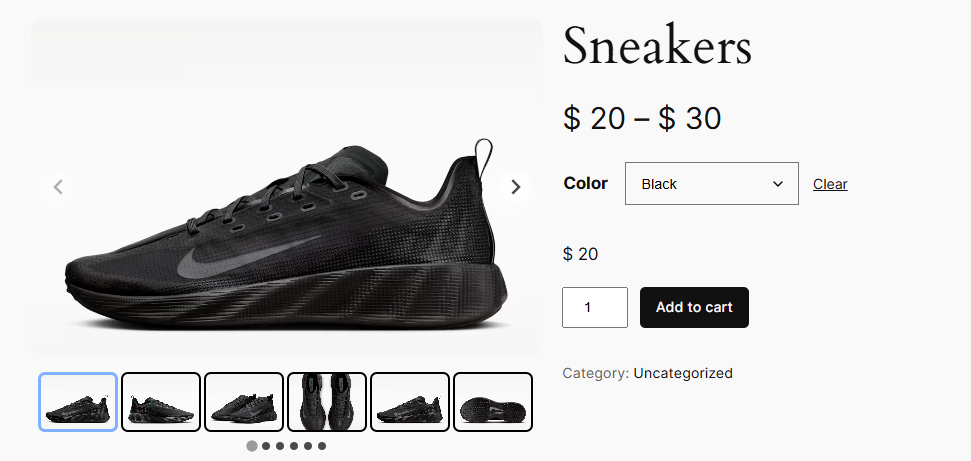Click the last gallery pagination dot
This screenshot has height=461, width=971.
click(322, 446)
